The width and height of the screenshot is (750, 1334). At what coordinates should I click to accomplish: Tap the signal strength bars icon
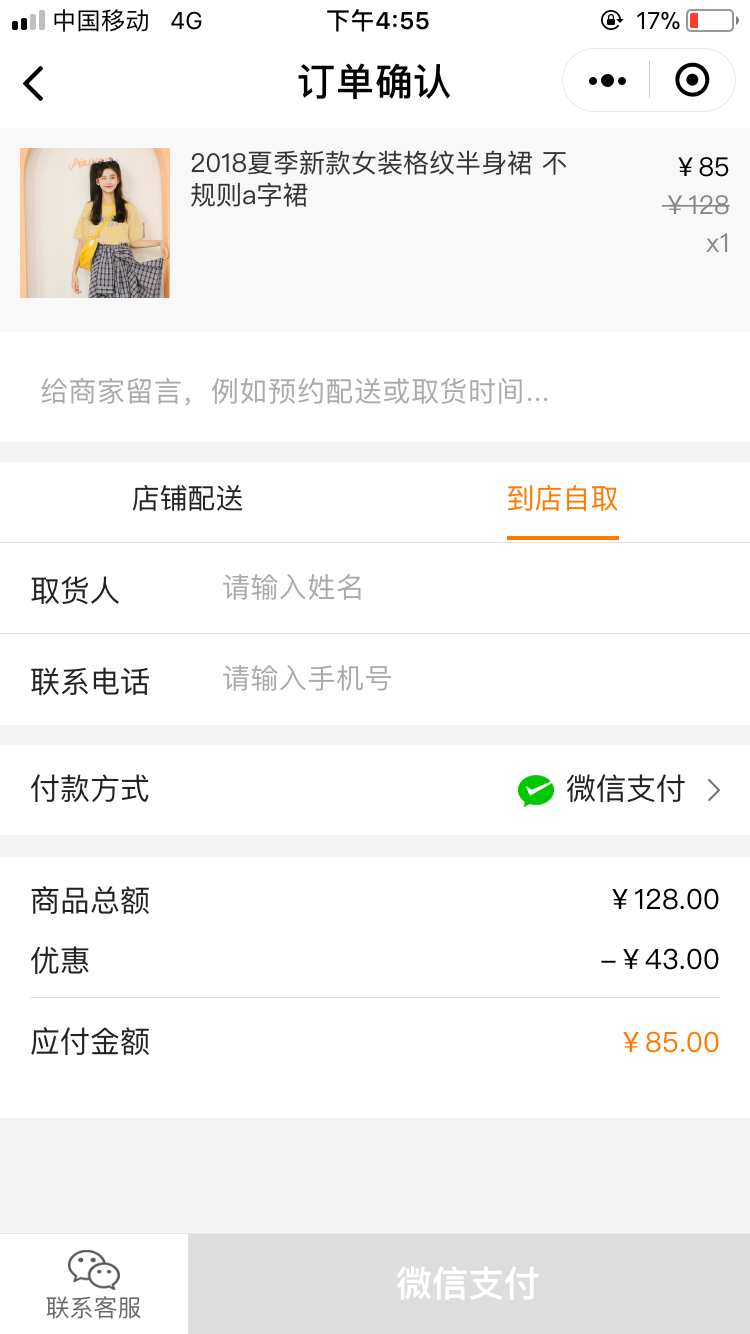pos(28,21)
